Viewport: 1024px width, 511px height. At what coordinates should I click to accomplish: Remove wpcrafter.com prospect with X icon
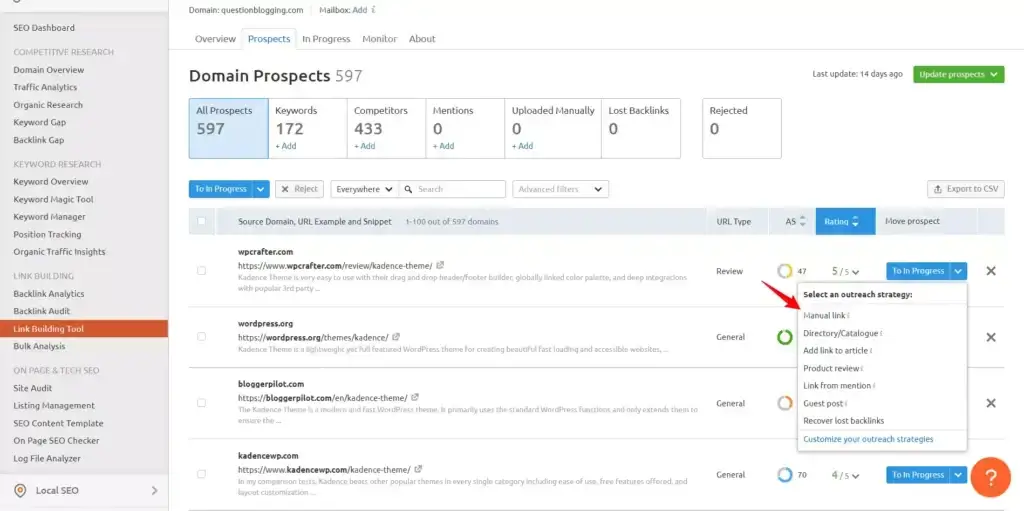[991, 271]
